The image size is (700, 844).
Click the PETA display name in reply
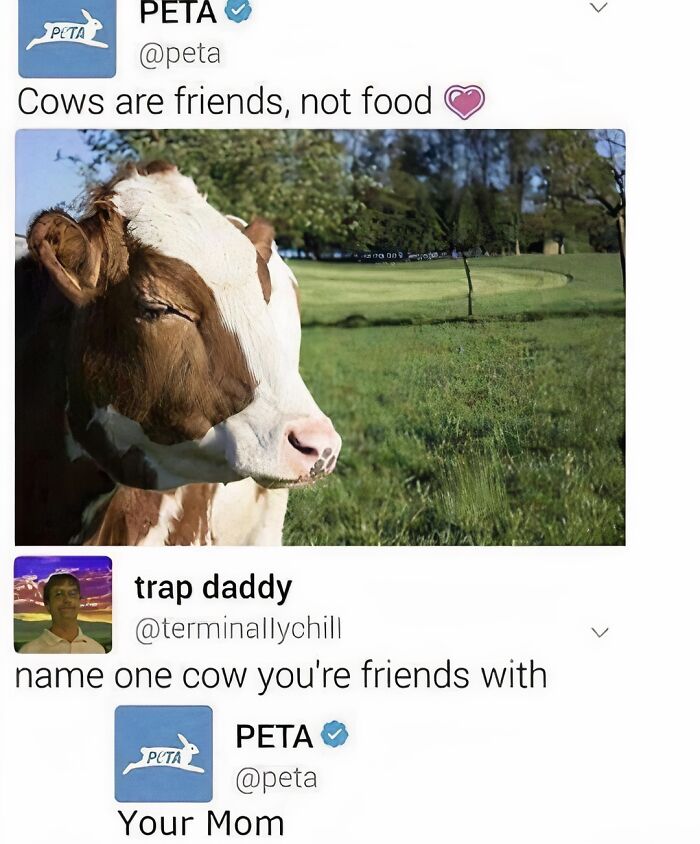coord(275,736)
